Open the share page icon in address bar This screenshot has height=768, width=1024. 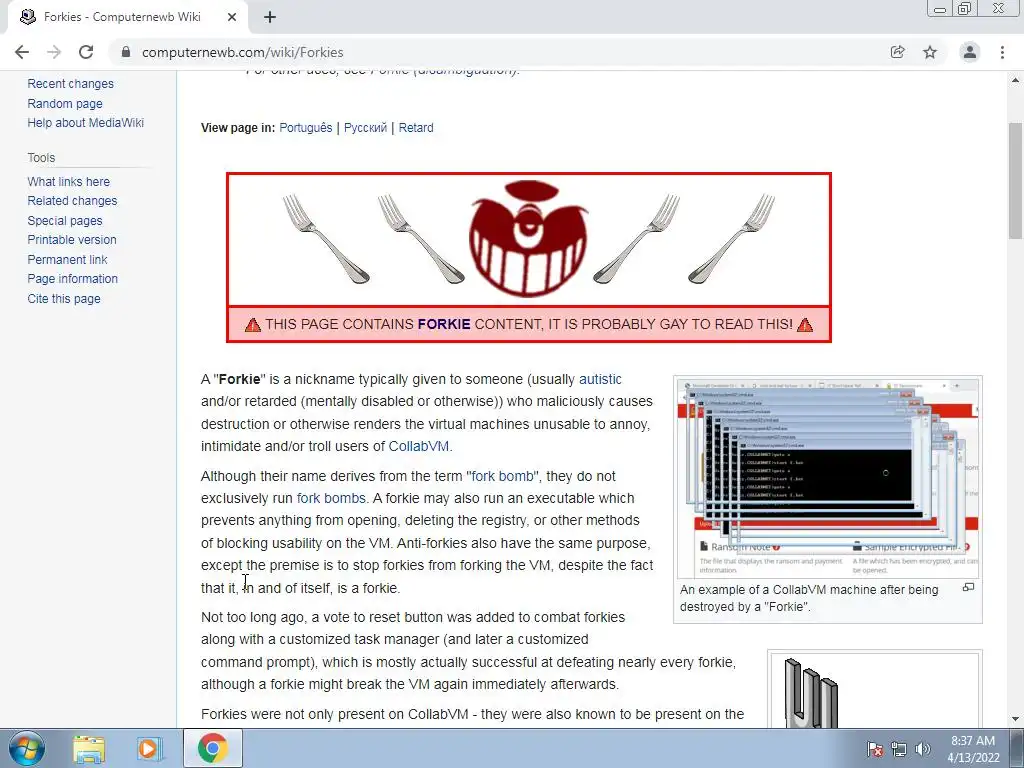click(897, 52)
